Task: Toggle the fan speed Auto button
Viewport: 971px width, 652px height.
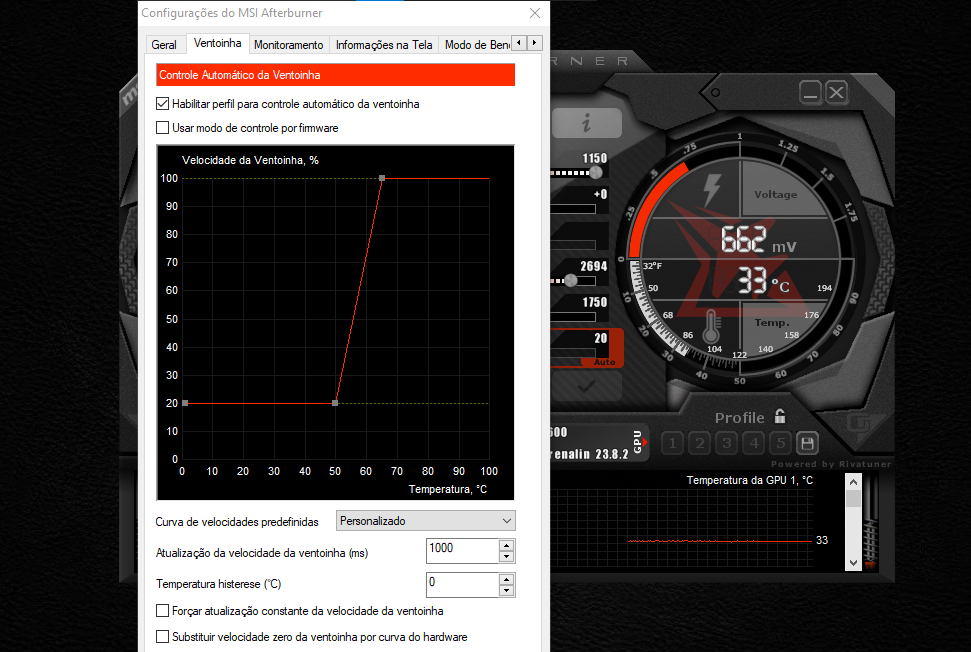Action: click(x=604, y=362)
